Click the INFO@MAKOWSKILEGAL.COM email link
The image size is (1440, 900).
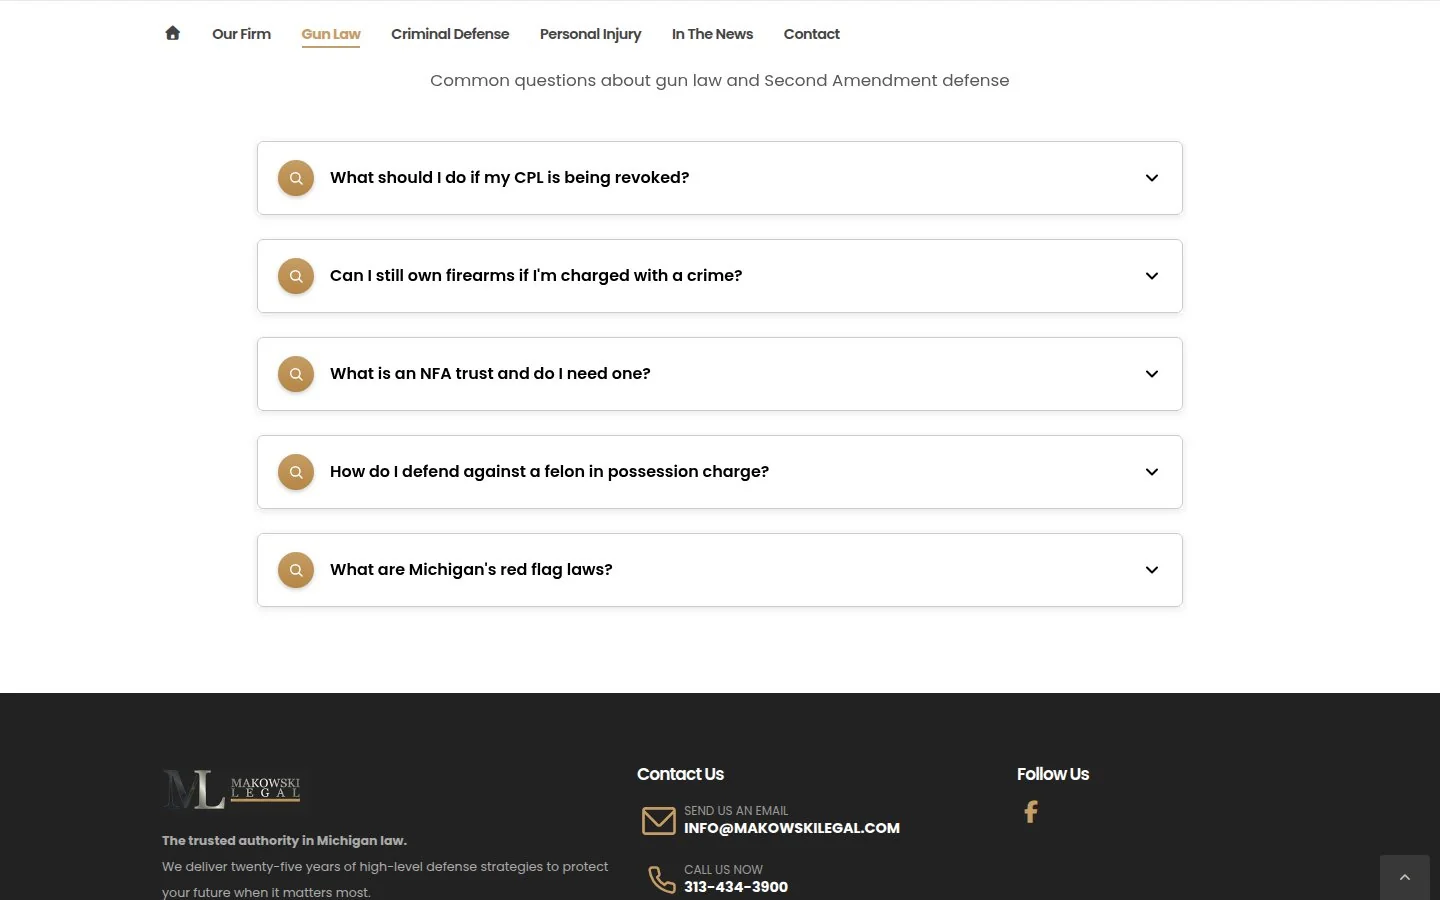pos(792,828)
